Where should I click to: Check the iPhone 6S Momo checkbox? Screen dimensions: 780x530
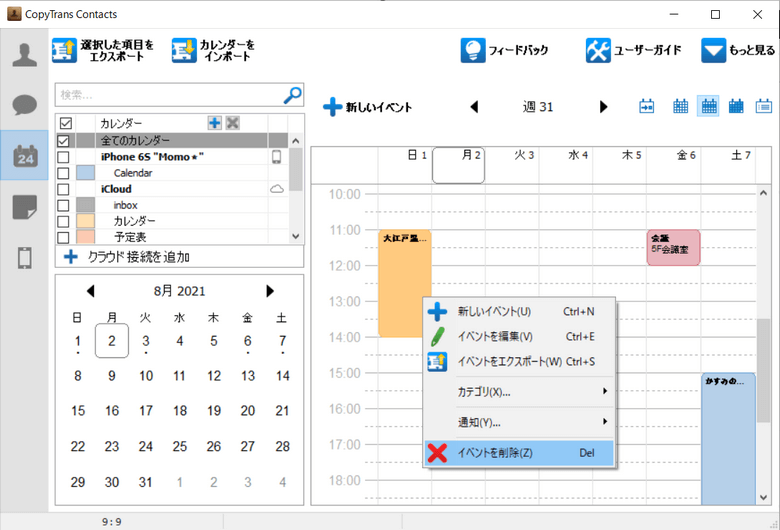pos(63,157)
